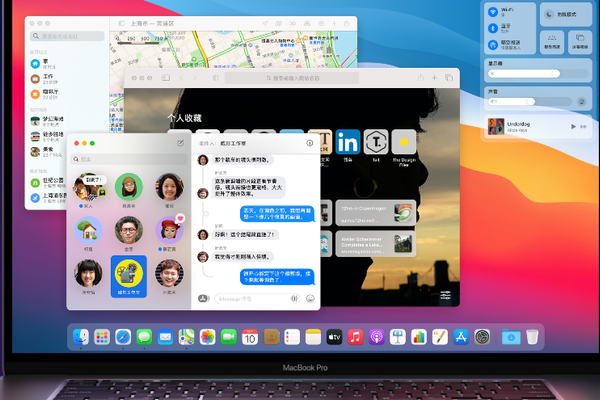The height and width of the screenshot is (400, 600).
Task: Open The Design Files yellow-dot favorite
Action: pos(404,142)
